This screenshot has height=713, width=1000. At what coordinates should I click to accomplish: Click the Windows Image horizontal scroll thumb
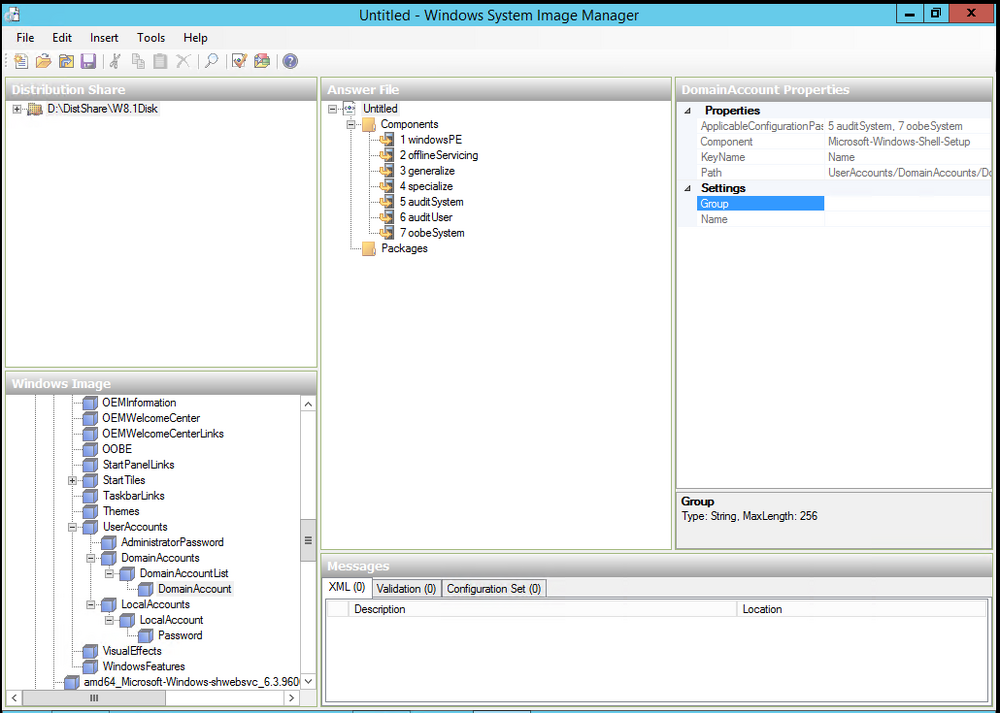[94, 698]
